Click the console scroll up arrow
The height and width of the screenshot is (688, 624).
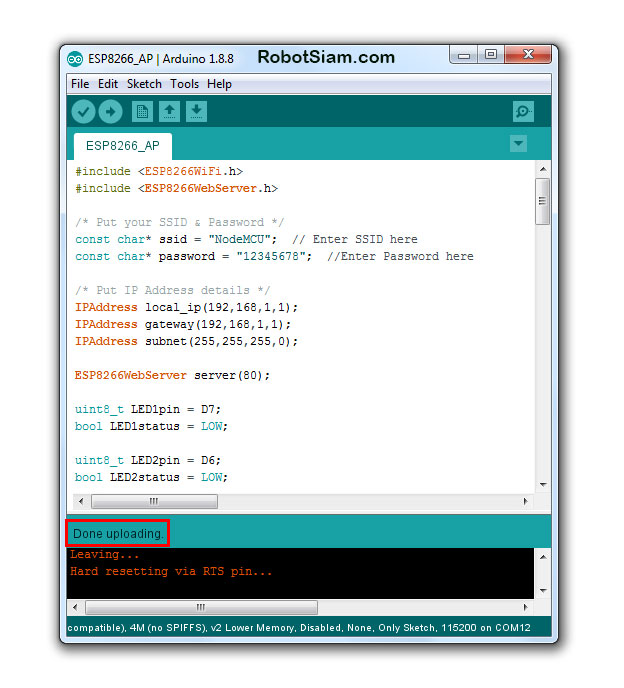tap(543, 557)
